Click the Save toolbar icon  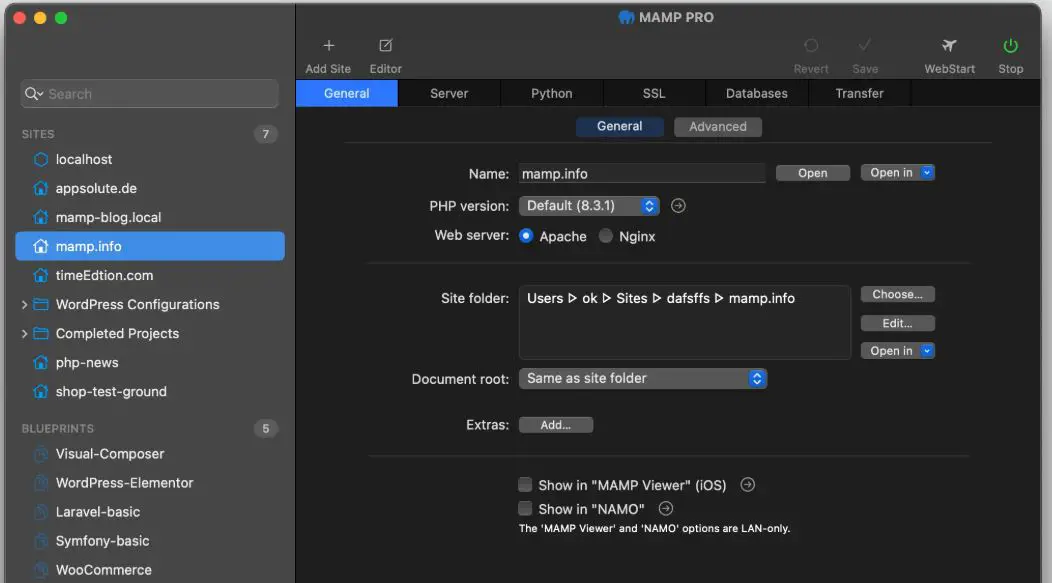[x=865, y=45]
